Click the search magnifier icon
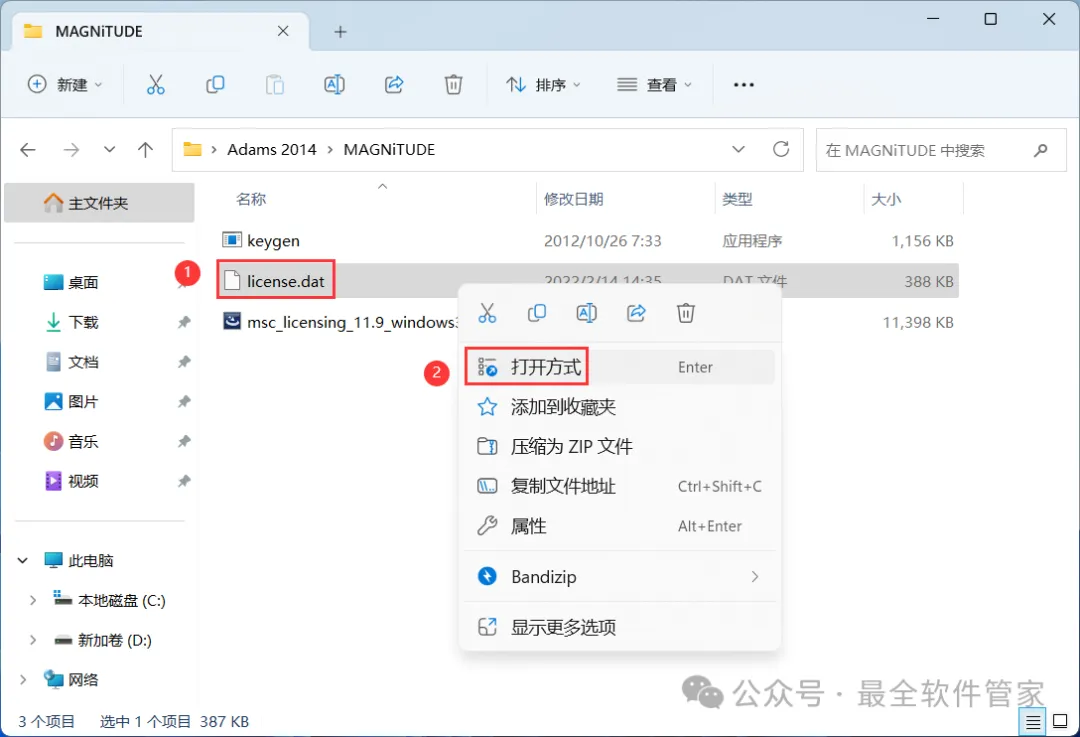This screenshot has width=1080, height=737. [x=1041, y=149]
